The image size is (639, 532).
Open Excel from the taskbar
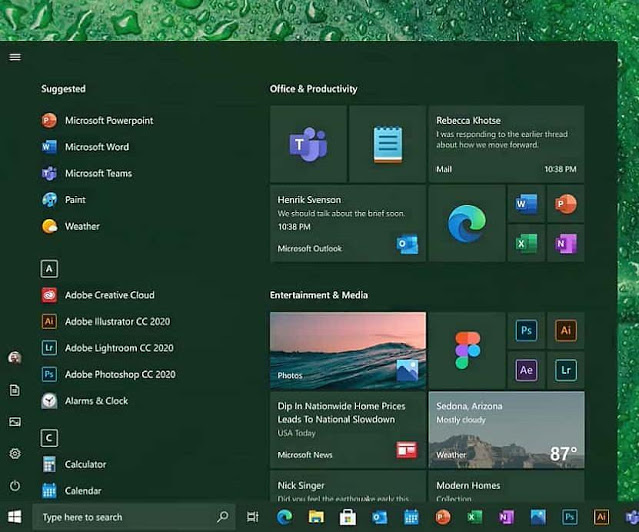click(474, 517)
